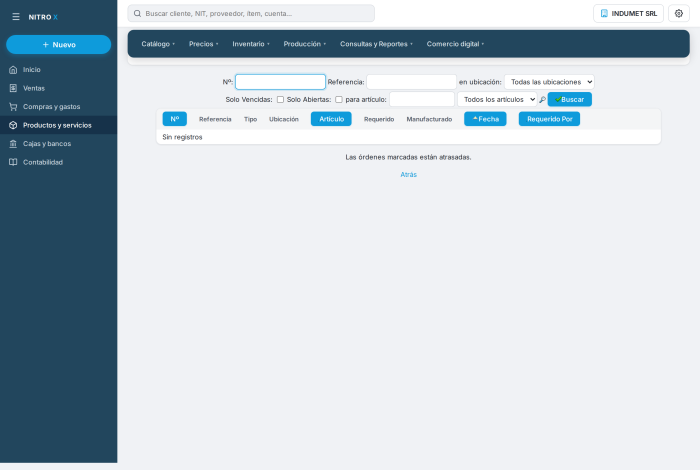
Task: Click the Ubicación column header text
Action: [283, 119]
